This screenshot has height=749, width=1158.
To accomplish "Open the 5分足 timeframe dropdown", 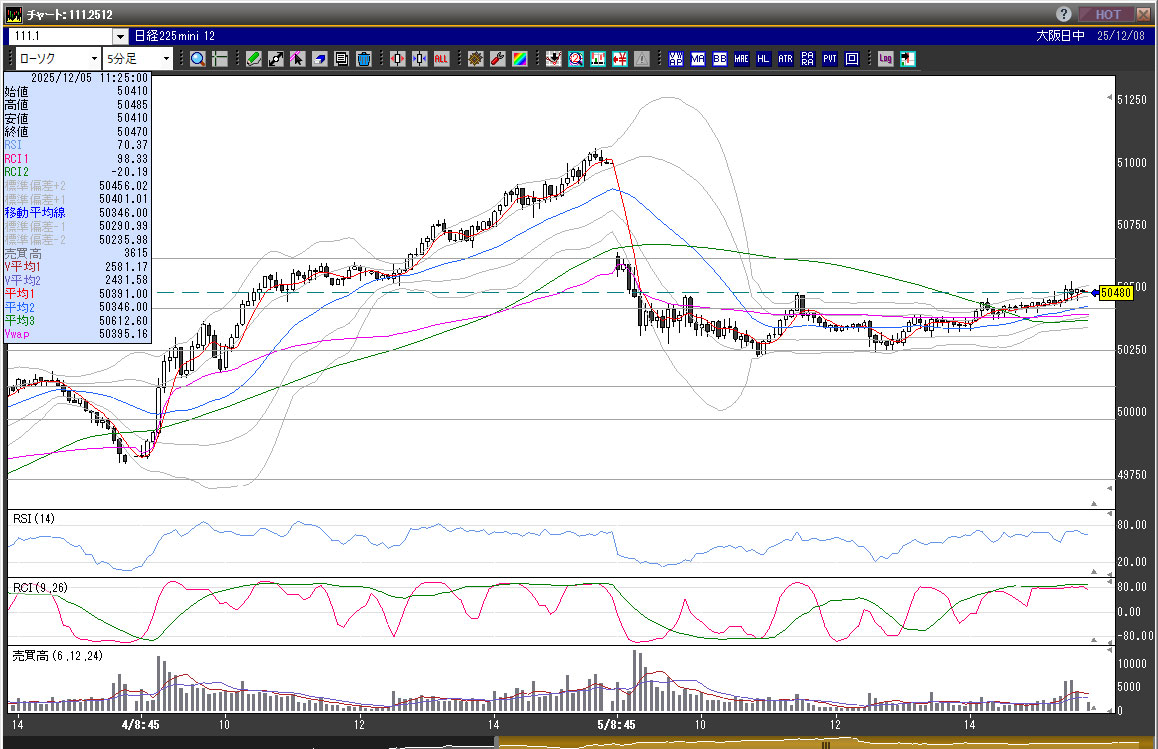I will click(x=139, y=59).
